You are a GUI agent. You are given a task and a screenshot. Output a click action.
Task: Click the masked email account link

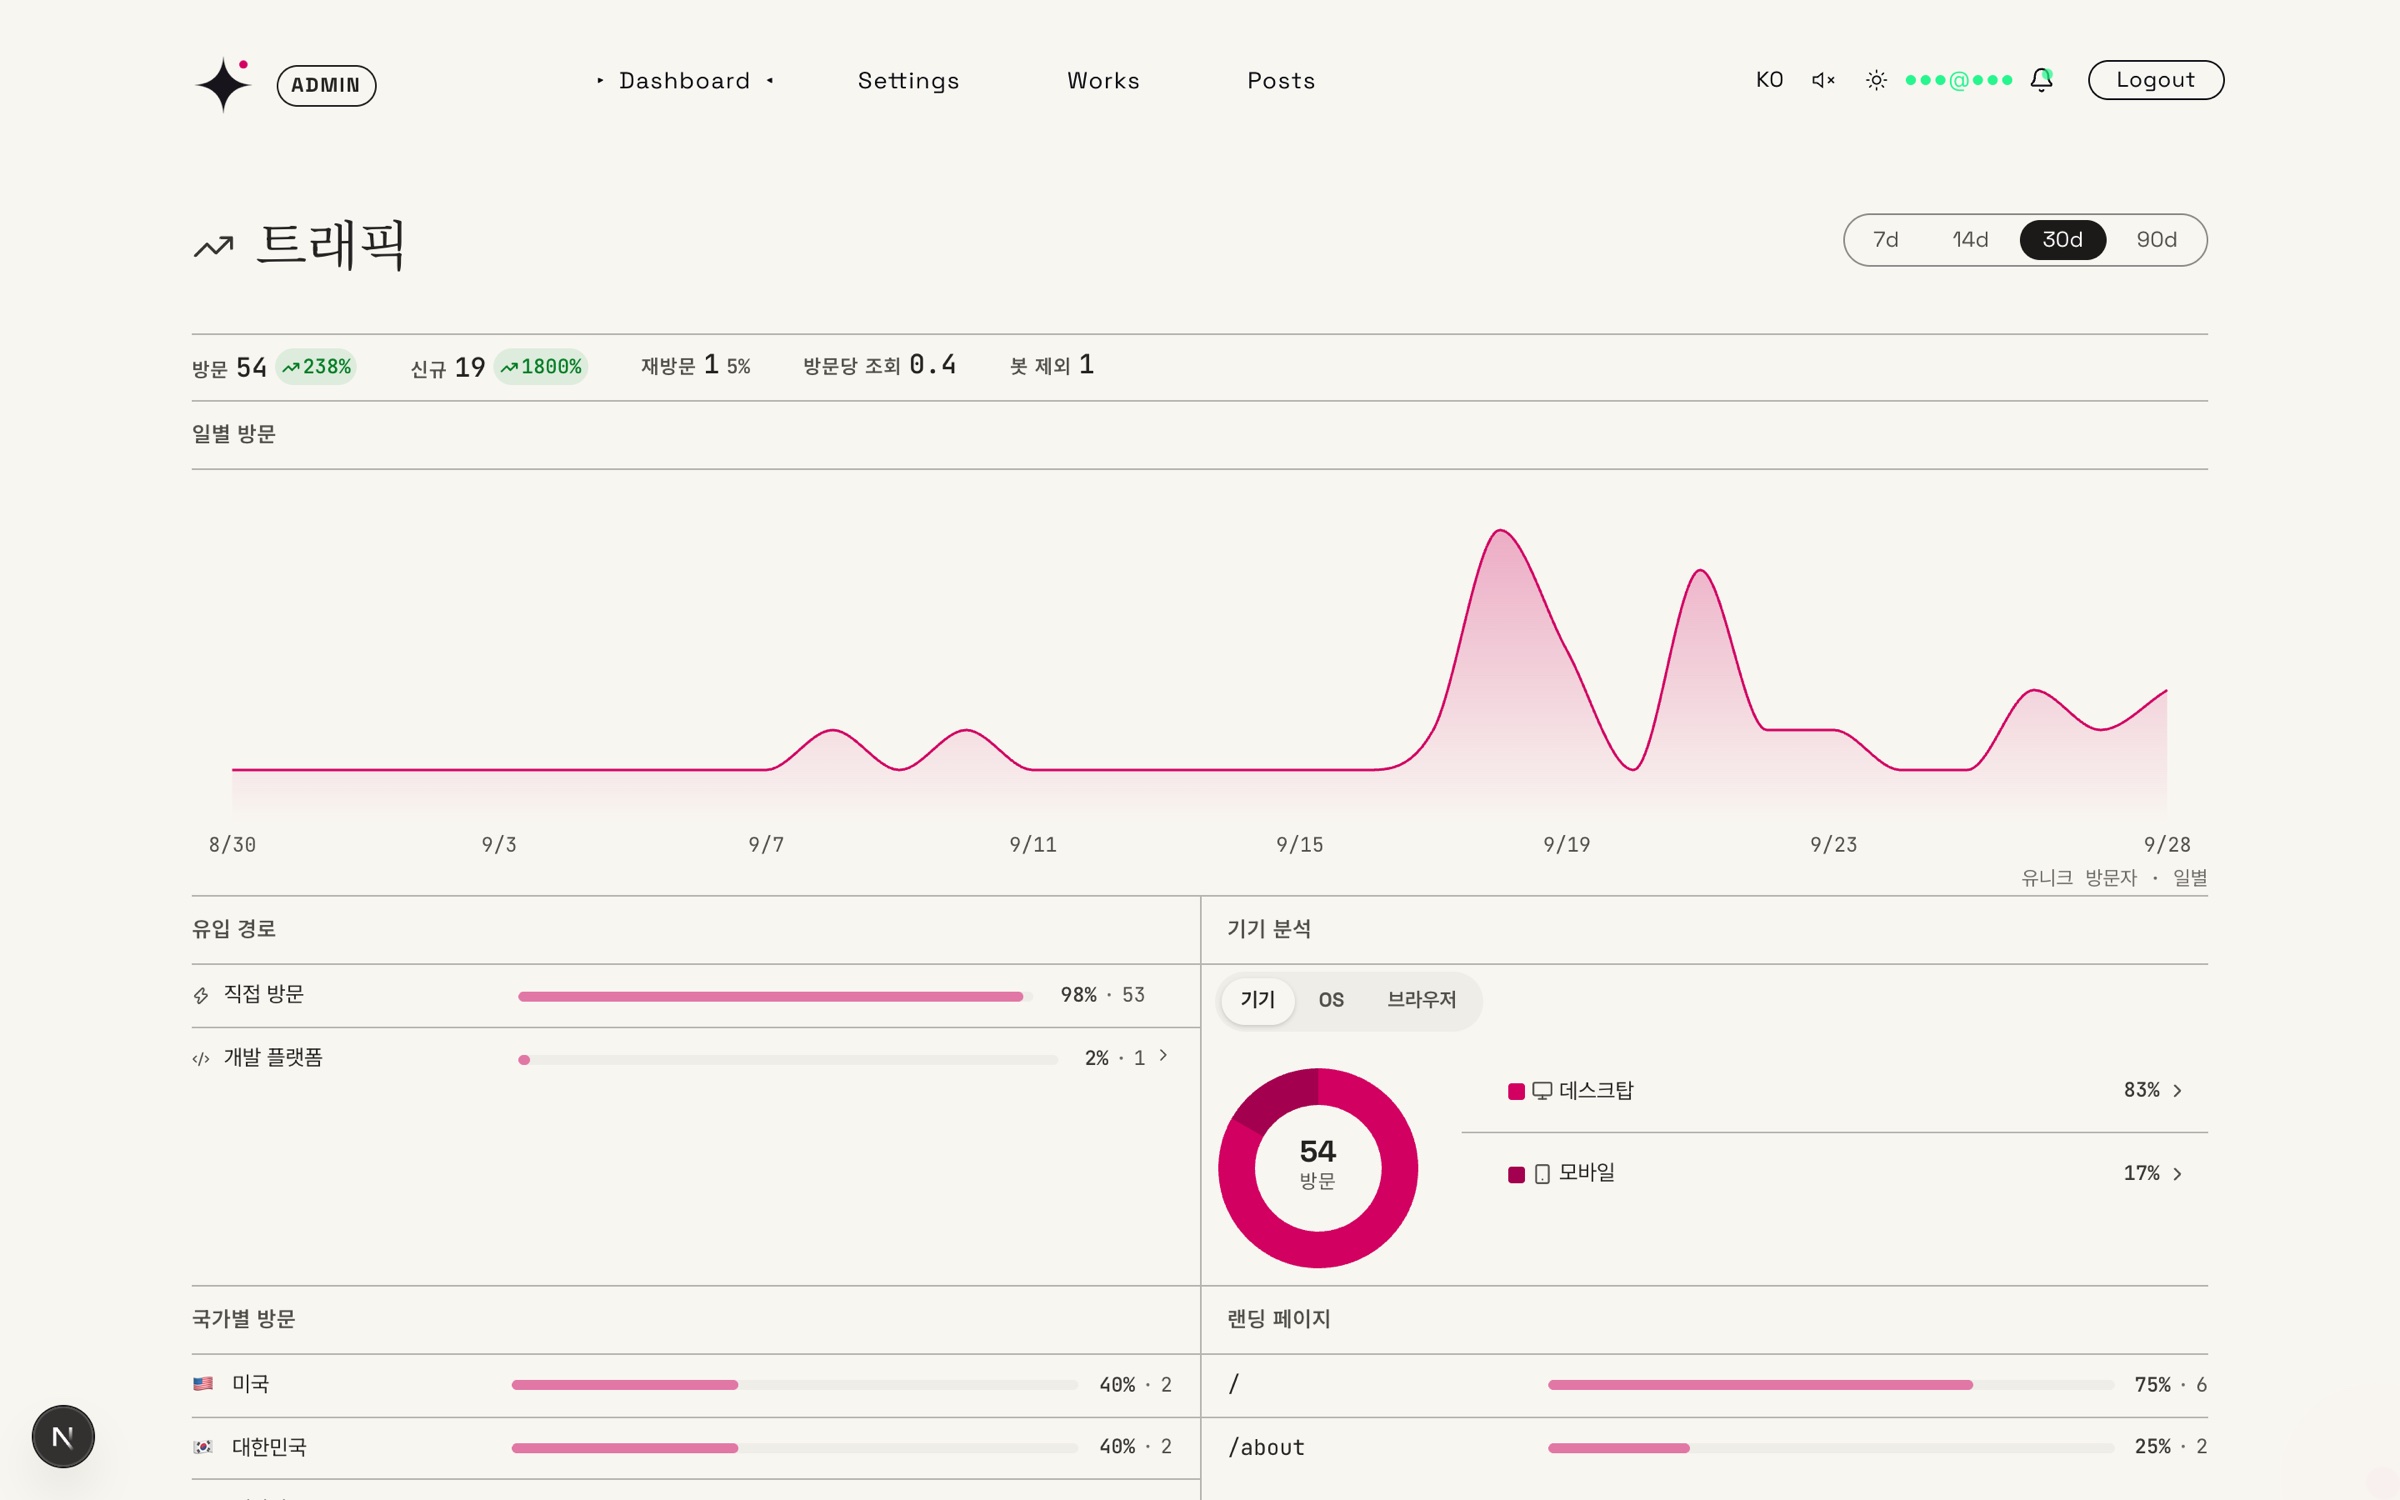click(1958, 80)
